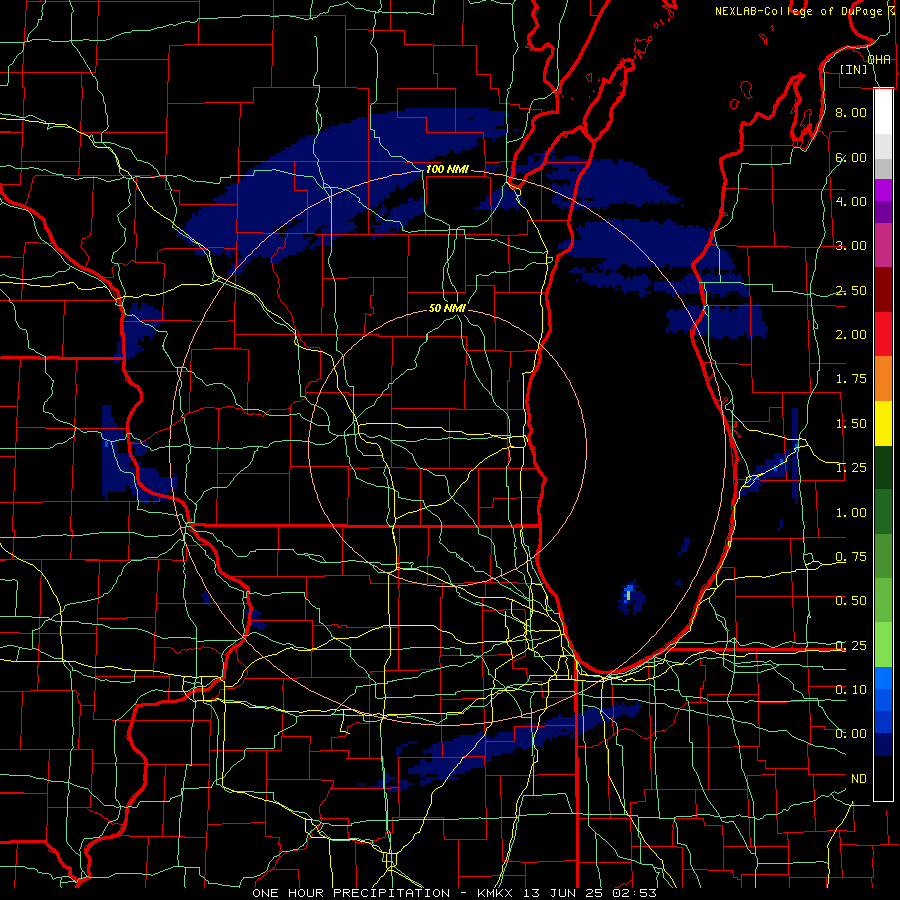Pick the yellow swatch in the color scale
This screenshot has width=900, height=900.
coord(883,423)
